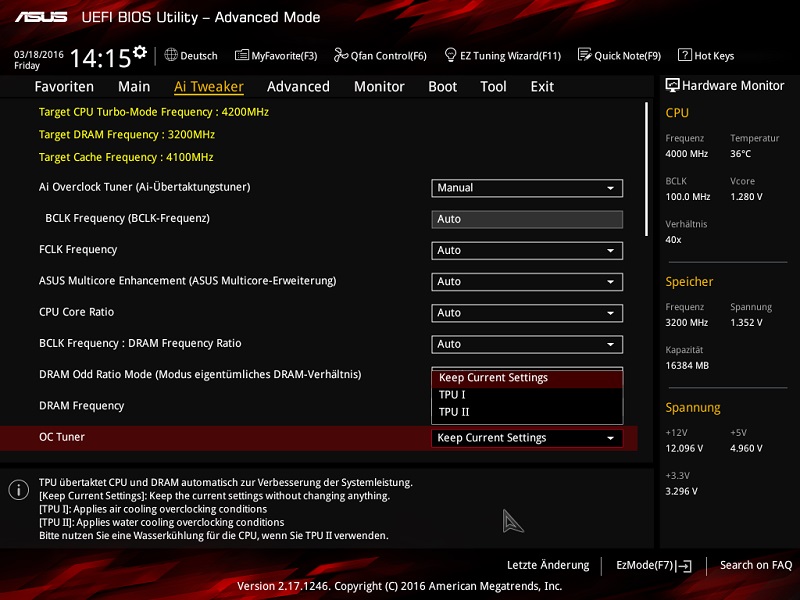Click +3.3V value 3.296 V
The width and height of the screenshot is (800, 600).
point(681,491)
